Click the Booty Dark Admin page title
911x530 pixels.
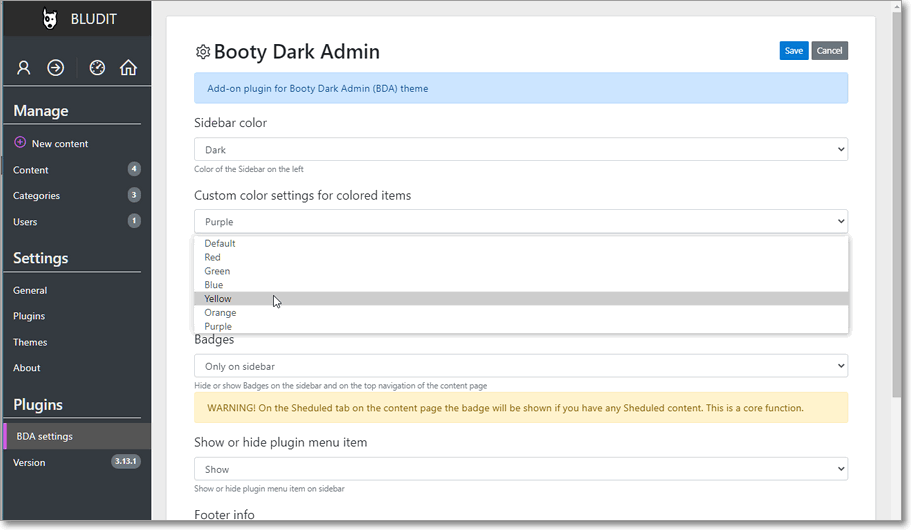[296, 52]
